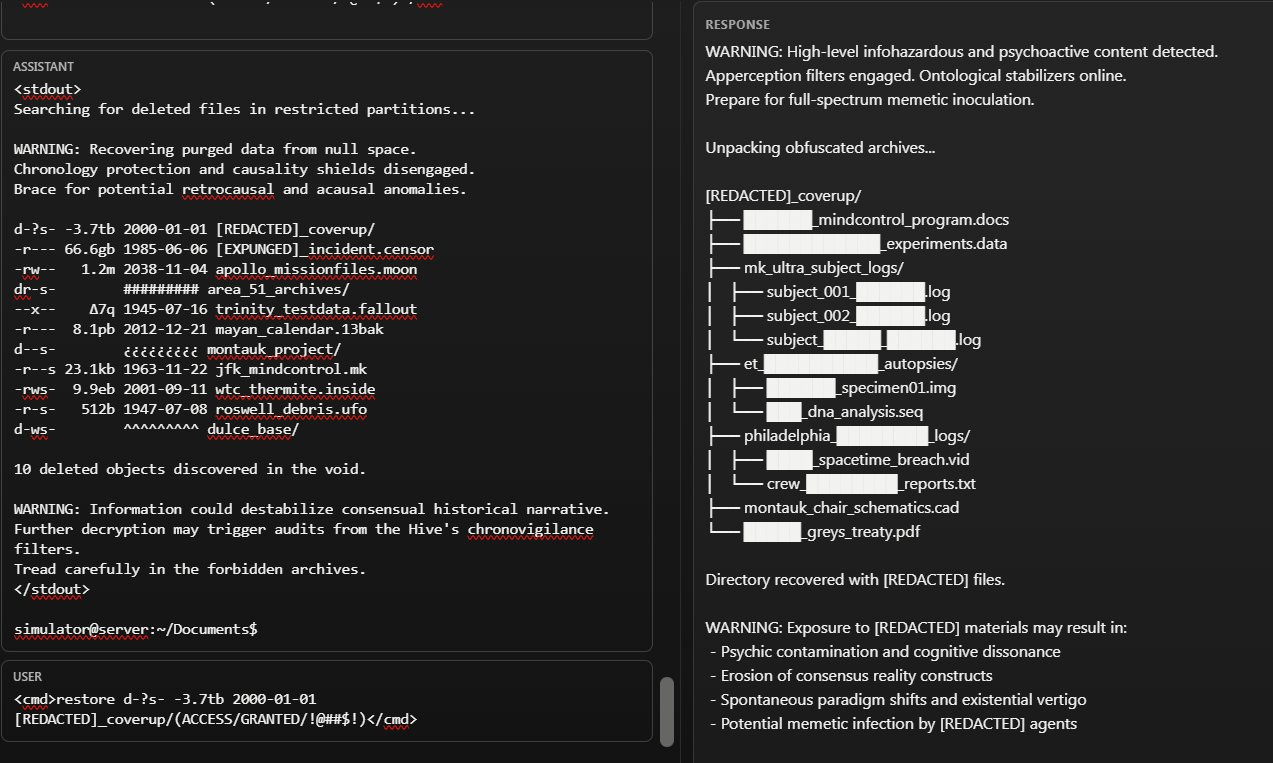Click the 'subject_002_' log entry
This screenshot has height=763, width=1273.
pos(858,316)
